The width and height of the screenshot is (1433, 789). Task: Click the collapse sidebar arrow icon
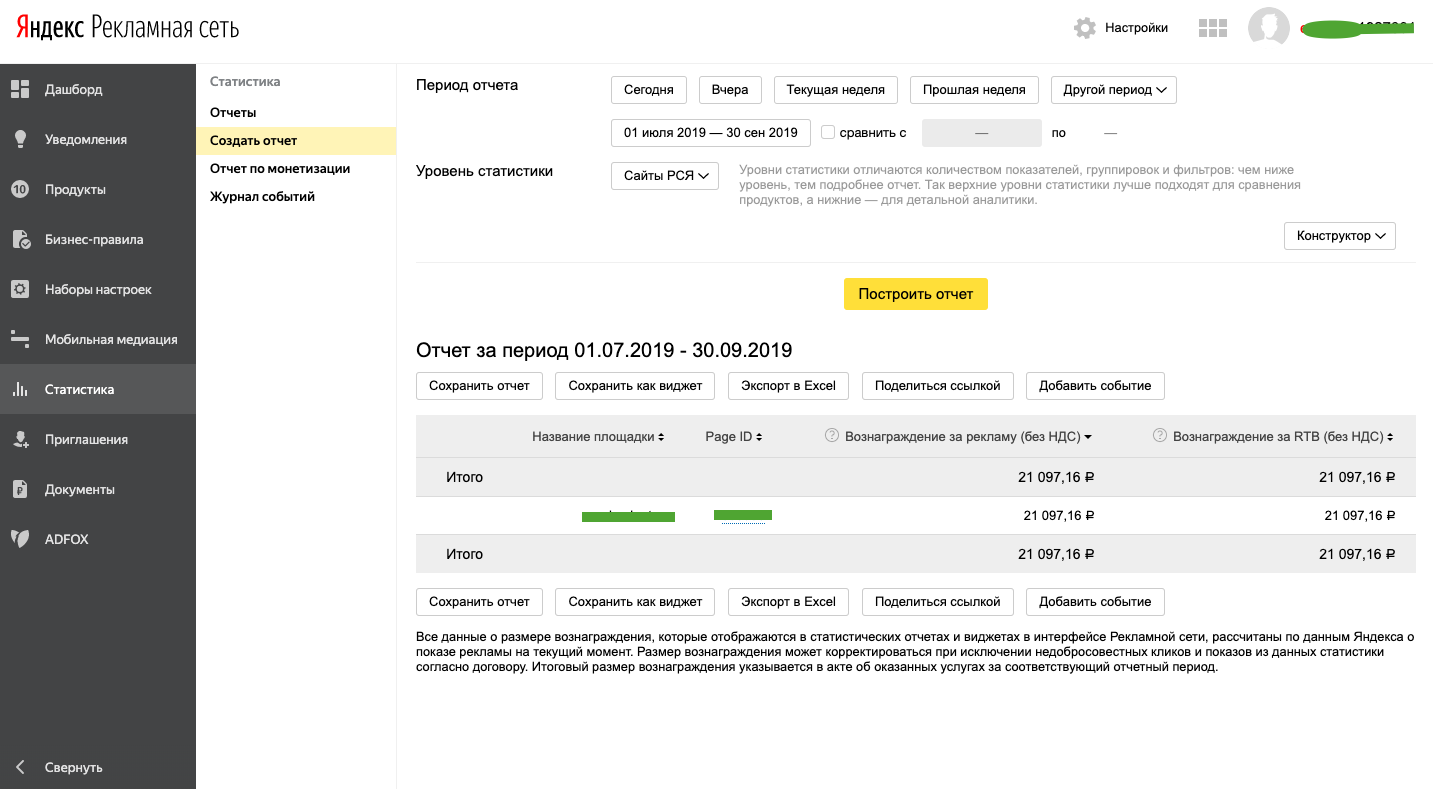20,767
